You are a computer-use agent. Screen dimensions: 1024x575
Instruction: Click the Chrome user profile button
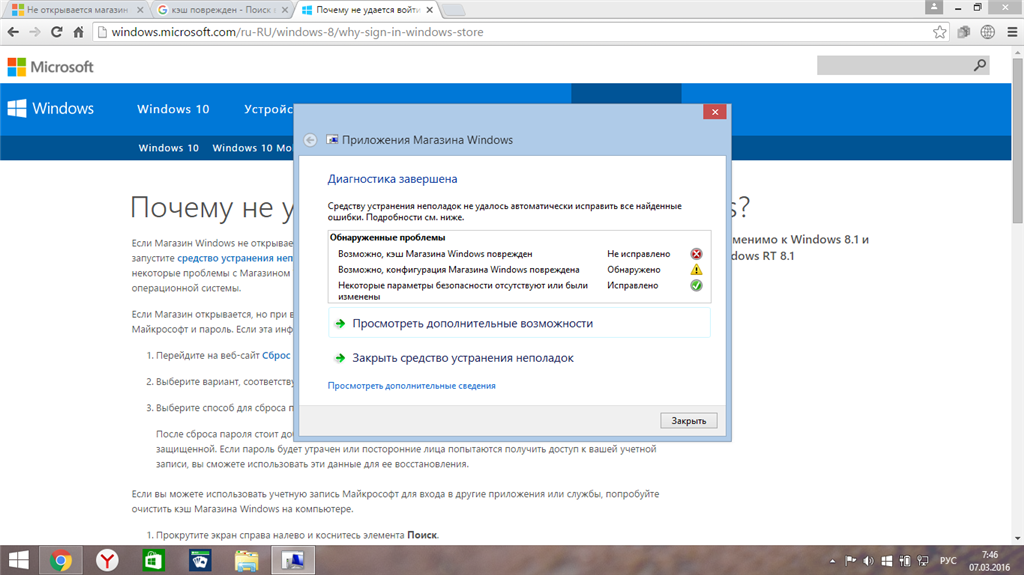click(934, 7)
